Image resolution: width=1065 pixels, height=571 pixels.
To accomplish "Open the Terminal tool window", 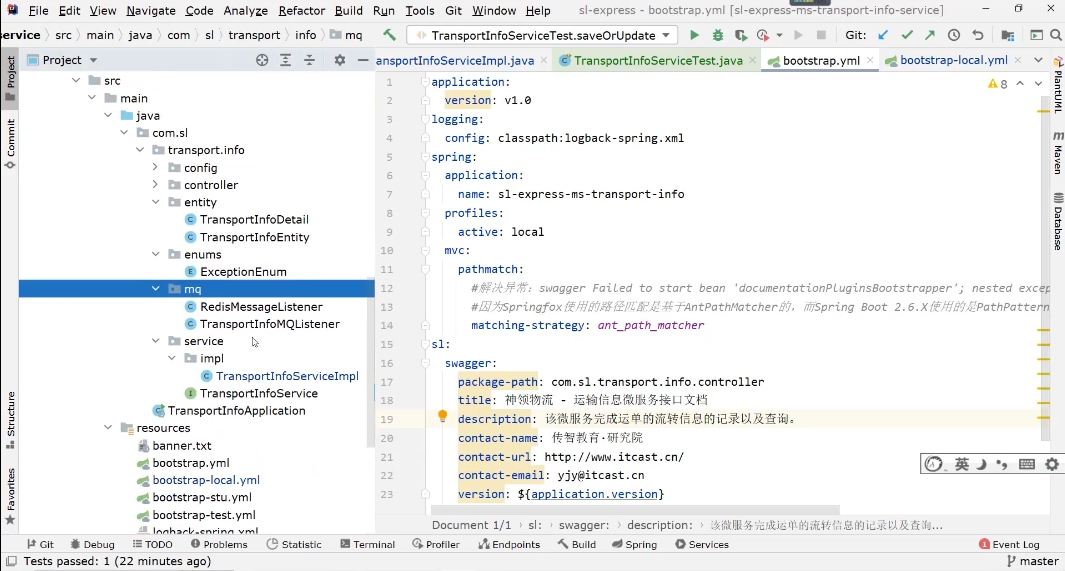I will coord(367,545).
